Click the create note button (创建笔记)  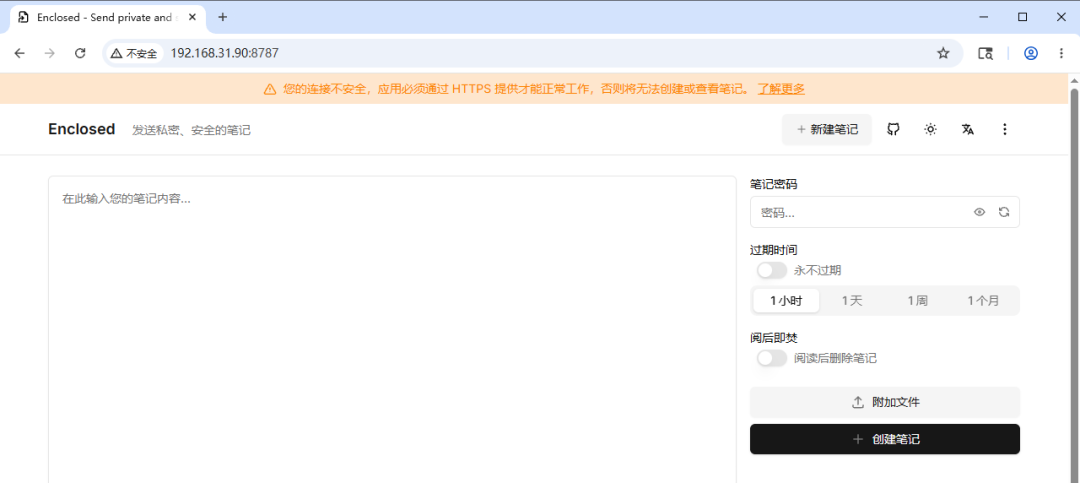point(884,439)
